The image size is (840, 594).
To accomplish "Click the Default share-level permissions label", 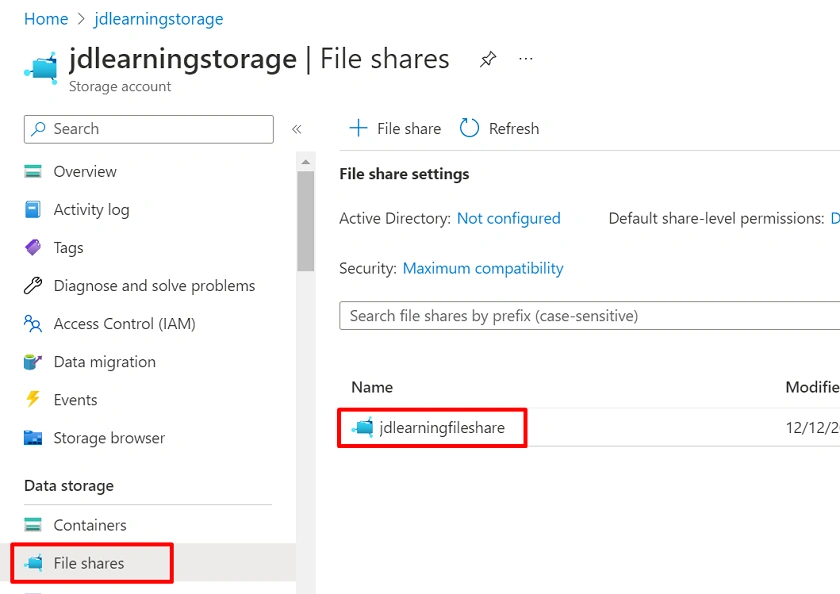I will click(x=716, y=219).
